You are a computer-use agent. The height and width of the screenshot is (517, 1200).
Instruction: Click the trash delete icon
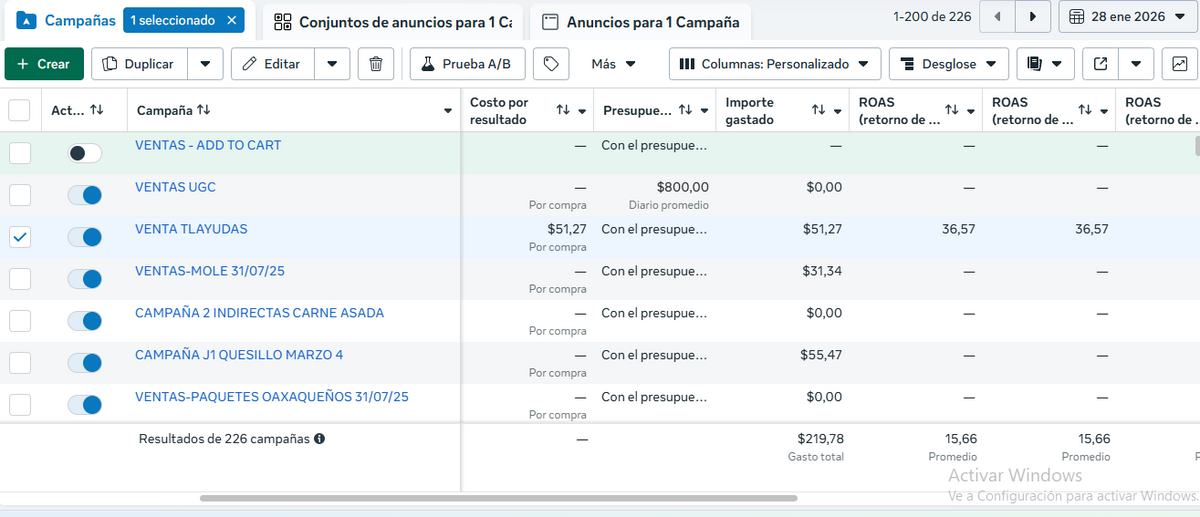[376, 64]
